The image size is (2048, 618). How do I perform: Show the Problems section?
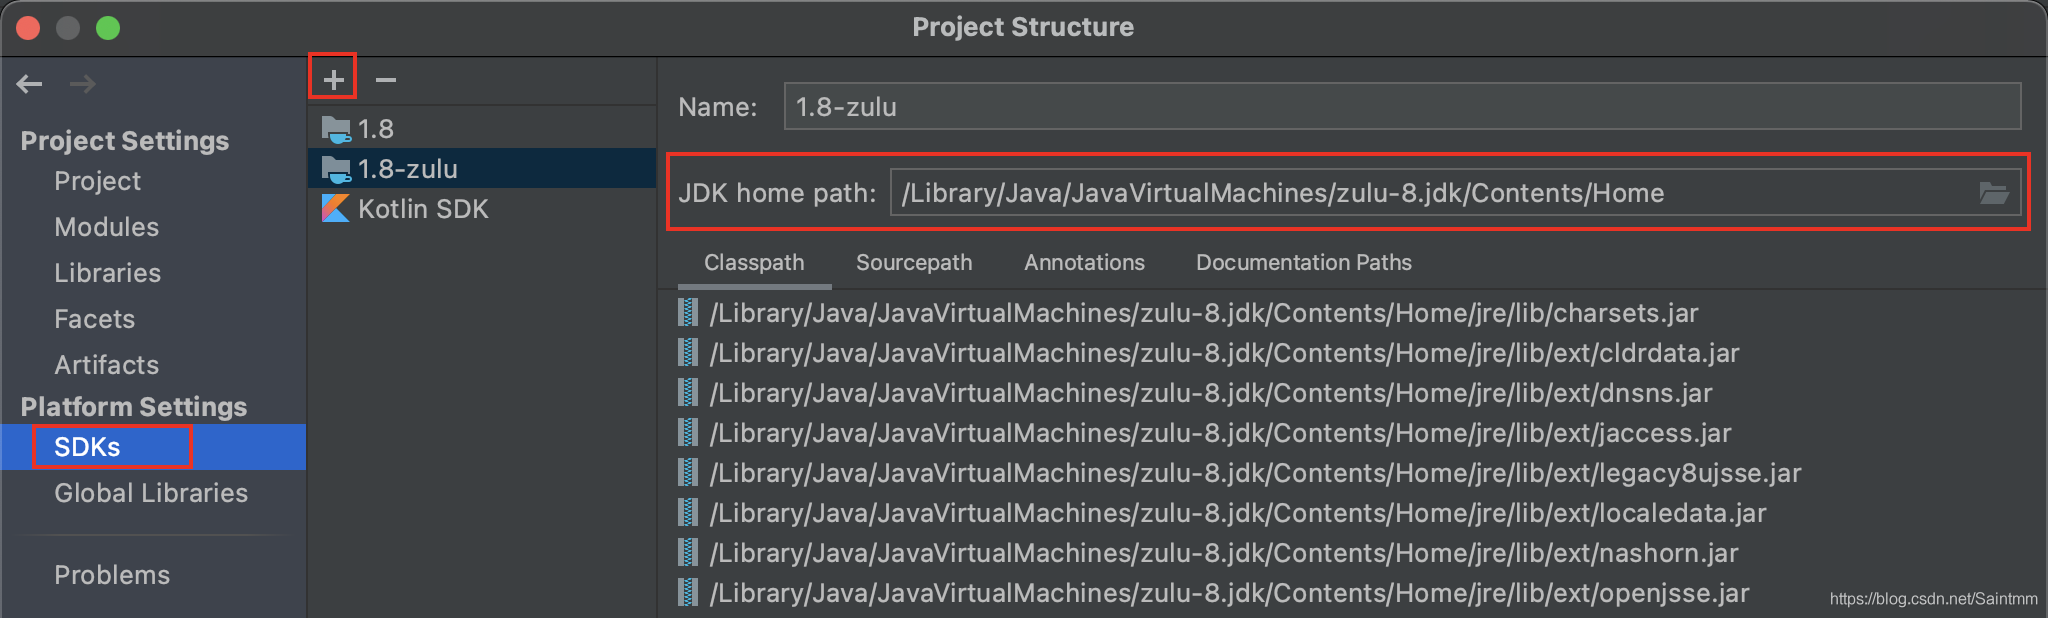pos(112,575)
